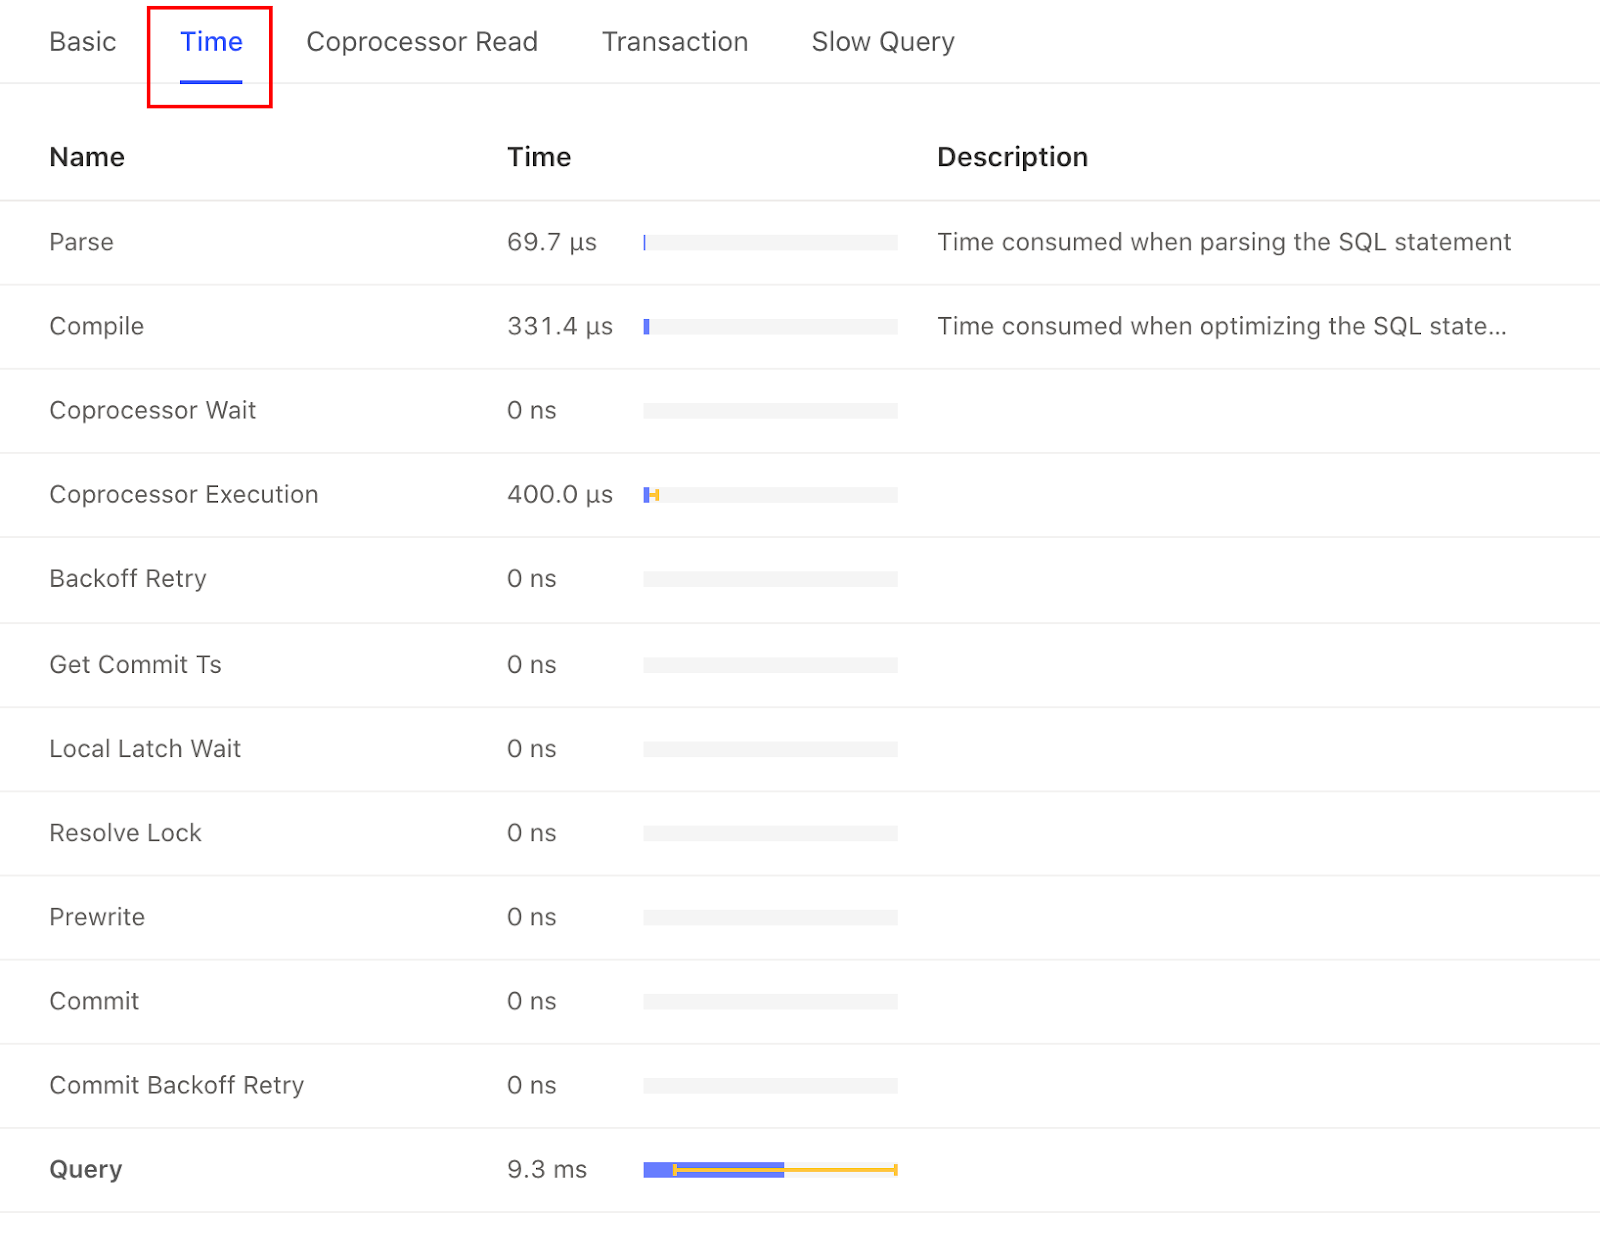Click the Compile time progress bar
1600x1258 pixels.
[x=770, y=327]
